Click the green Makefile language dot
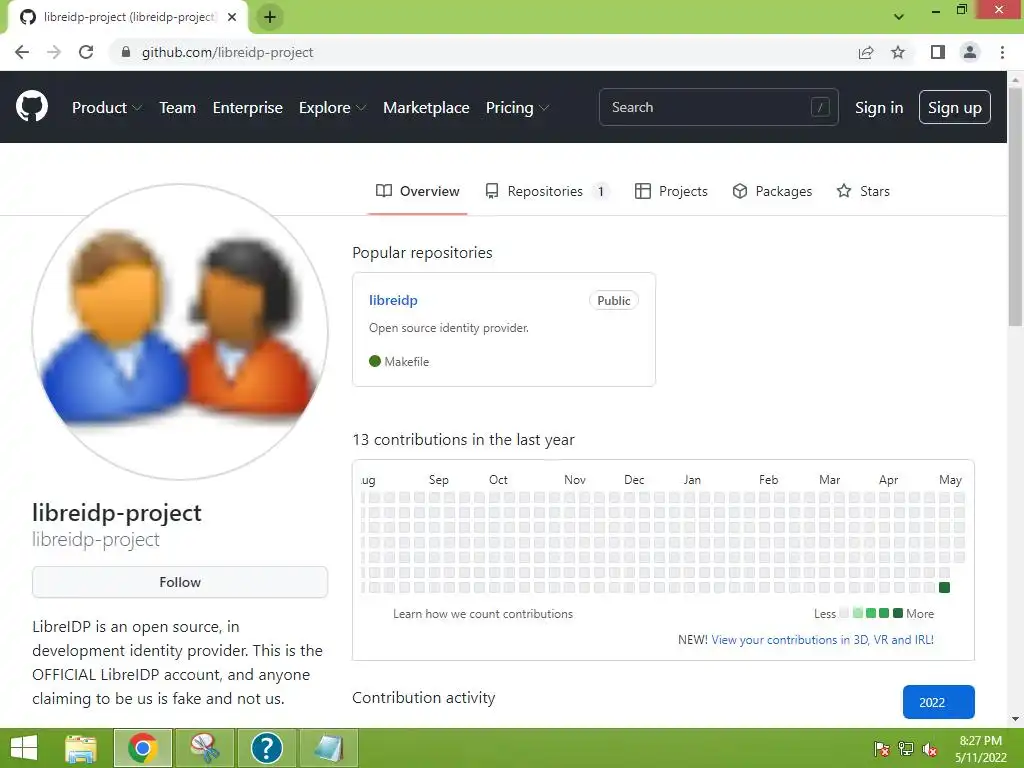1024x768 pixels. (375, 361)
